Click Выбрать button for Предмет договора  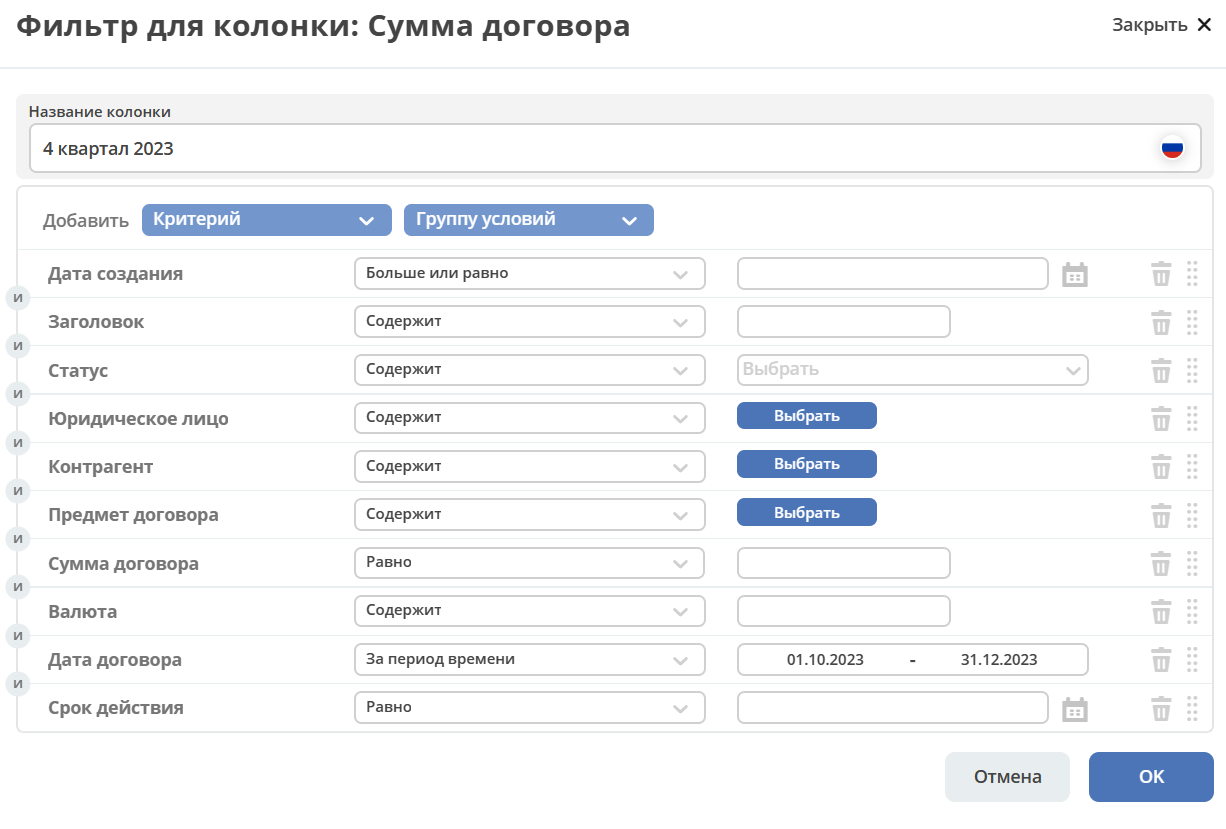(807, 512)
